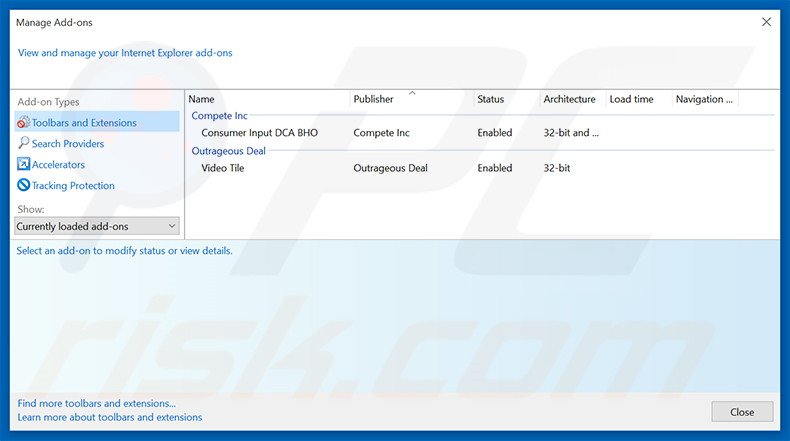
Task: Click the Tracking Protection icon
Action: tap(24, 186)
